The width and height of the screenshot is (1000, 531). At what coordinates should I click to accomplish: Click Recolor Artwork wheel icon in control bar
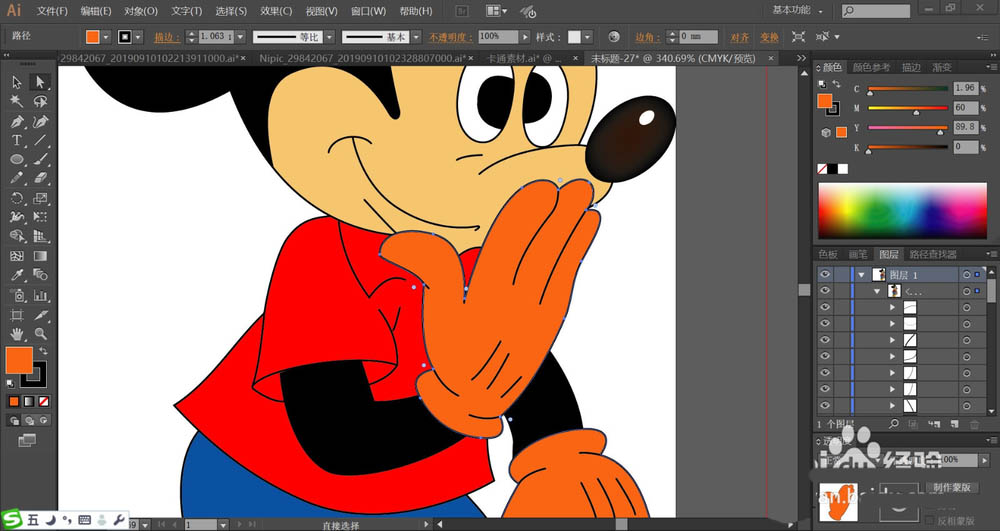614,37
